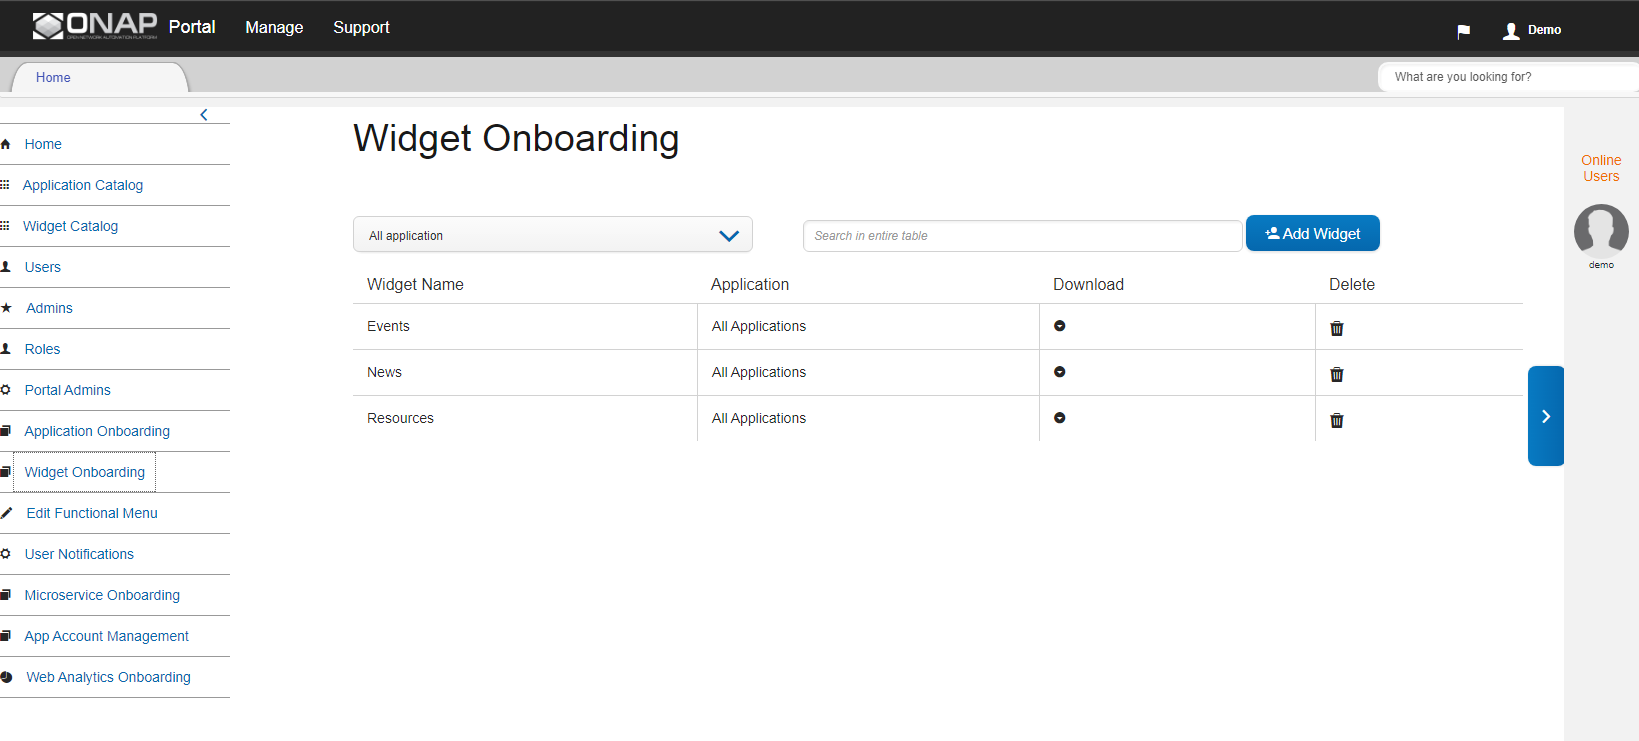The width and height of the screenshot is (1639, 741).
Task: Open the Demo user account menu
Action: coord(1532,30)
